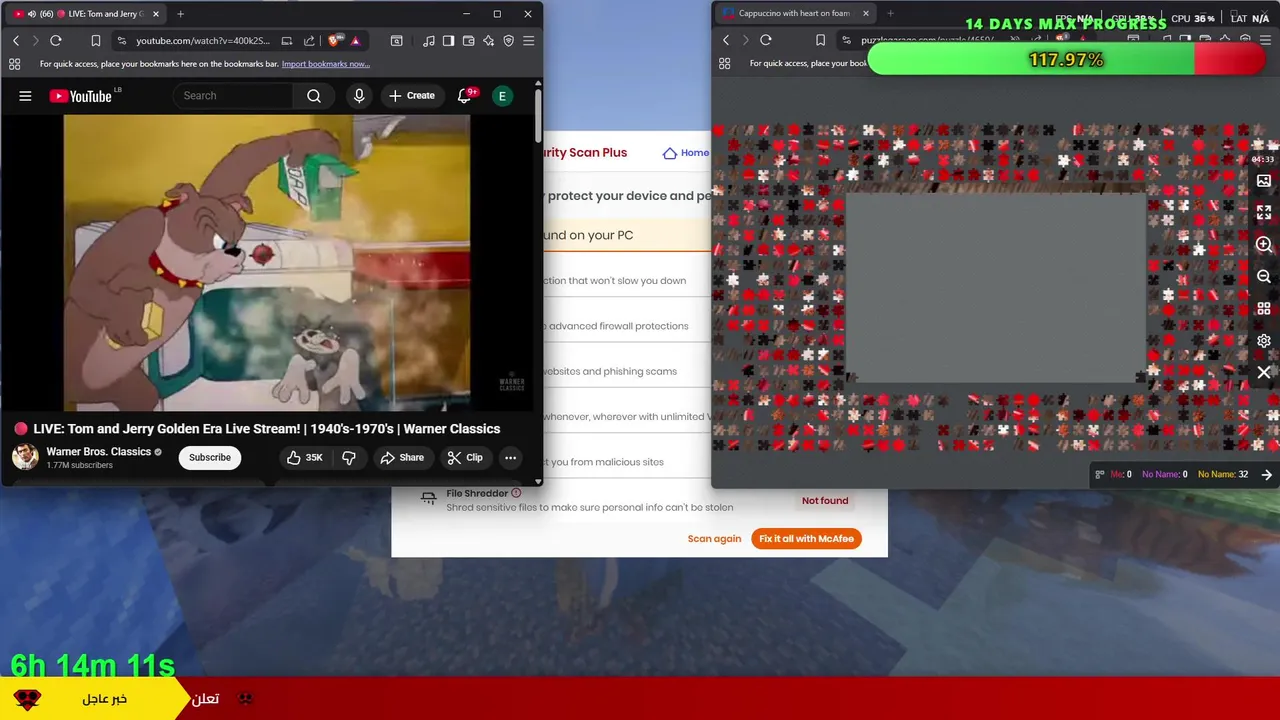Click the reader mode icon in YouTube address bar
The image size is (1280, 720).
(287, 41)
